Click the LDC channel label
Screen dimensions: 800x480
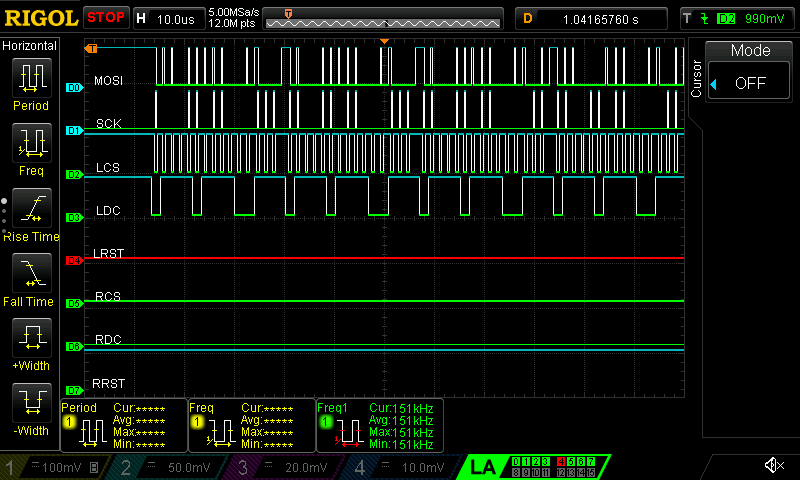click(x=108, y=210)
